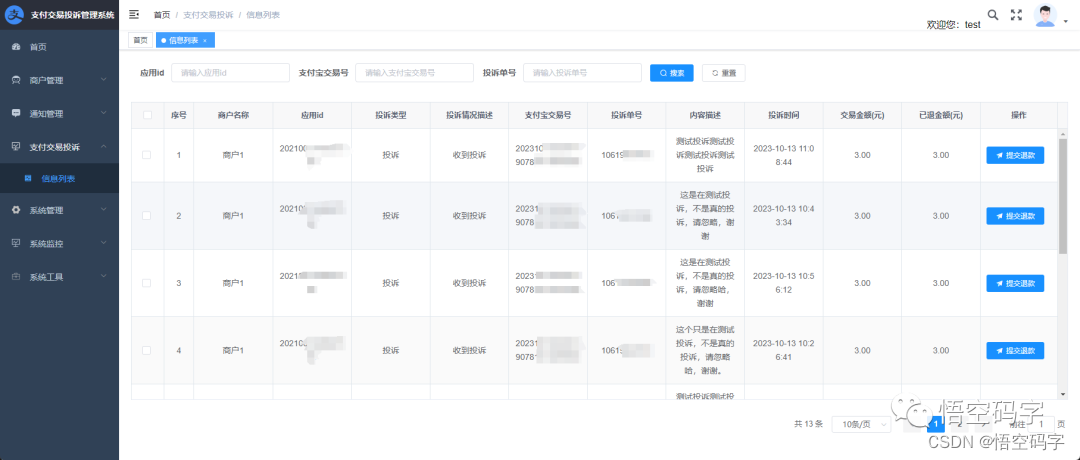Viewport: 1080px width, 460px height.
Task: Click the system logo in the sidebar
Action: [x=15, y=14]
